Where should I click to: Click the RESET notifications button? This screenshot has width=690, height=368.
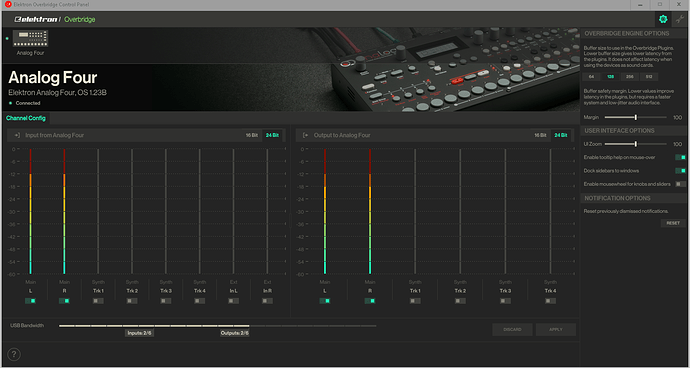coord(673,223)
